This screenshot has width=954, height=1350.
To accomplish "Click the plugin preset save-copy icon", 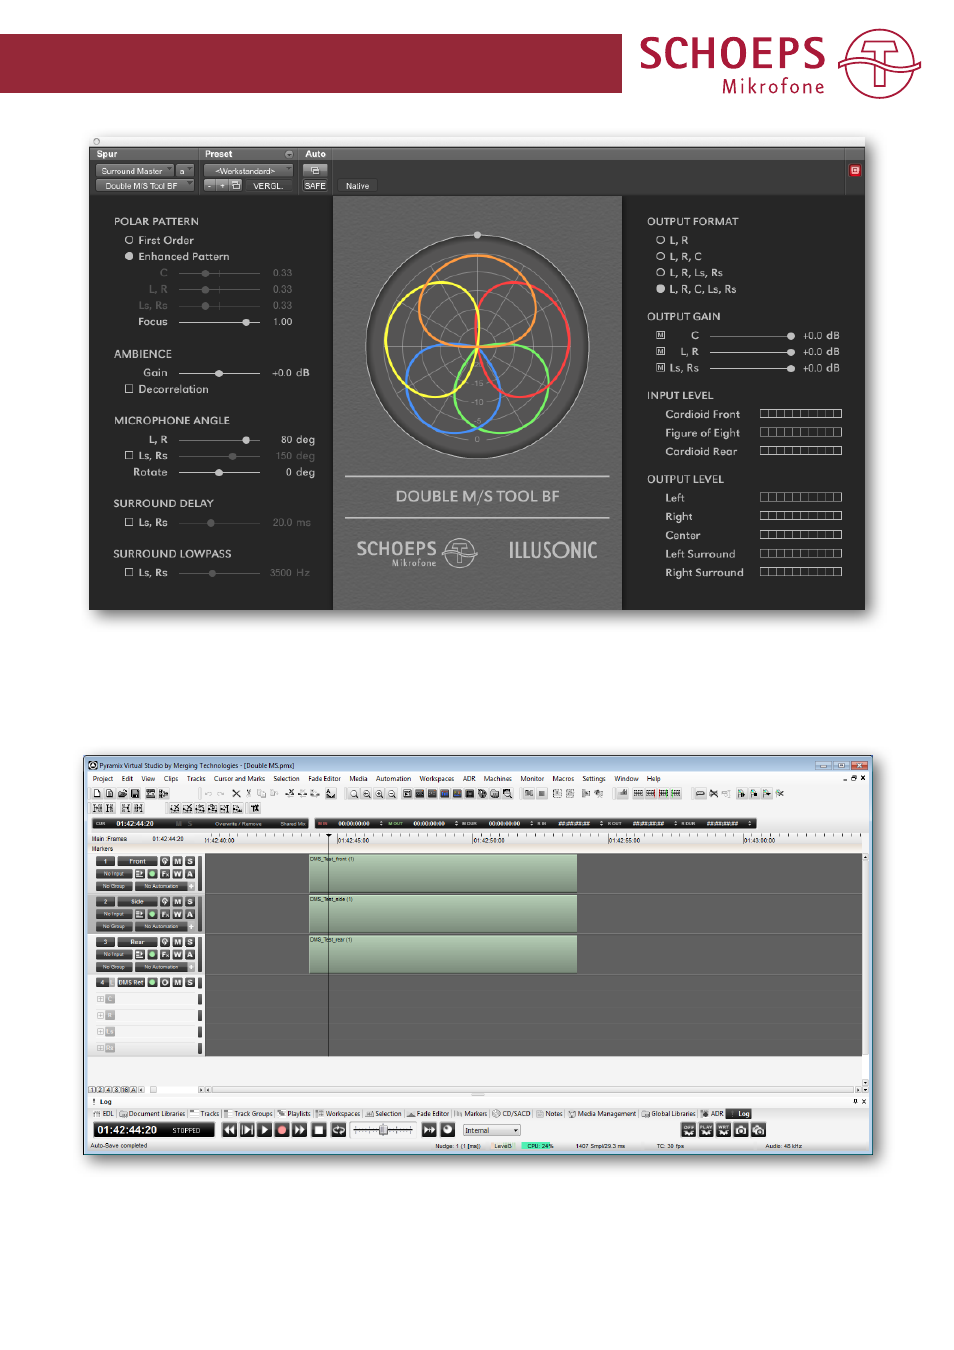I will point(236,185).
